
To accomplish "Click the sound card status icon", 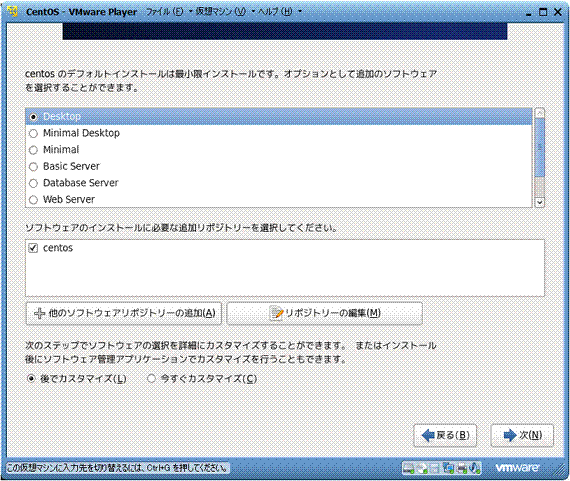I will click(475, 468).
